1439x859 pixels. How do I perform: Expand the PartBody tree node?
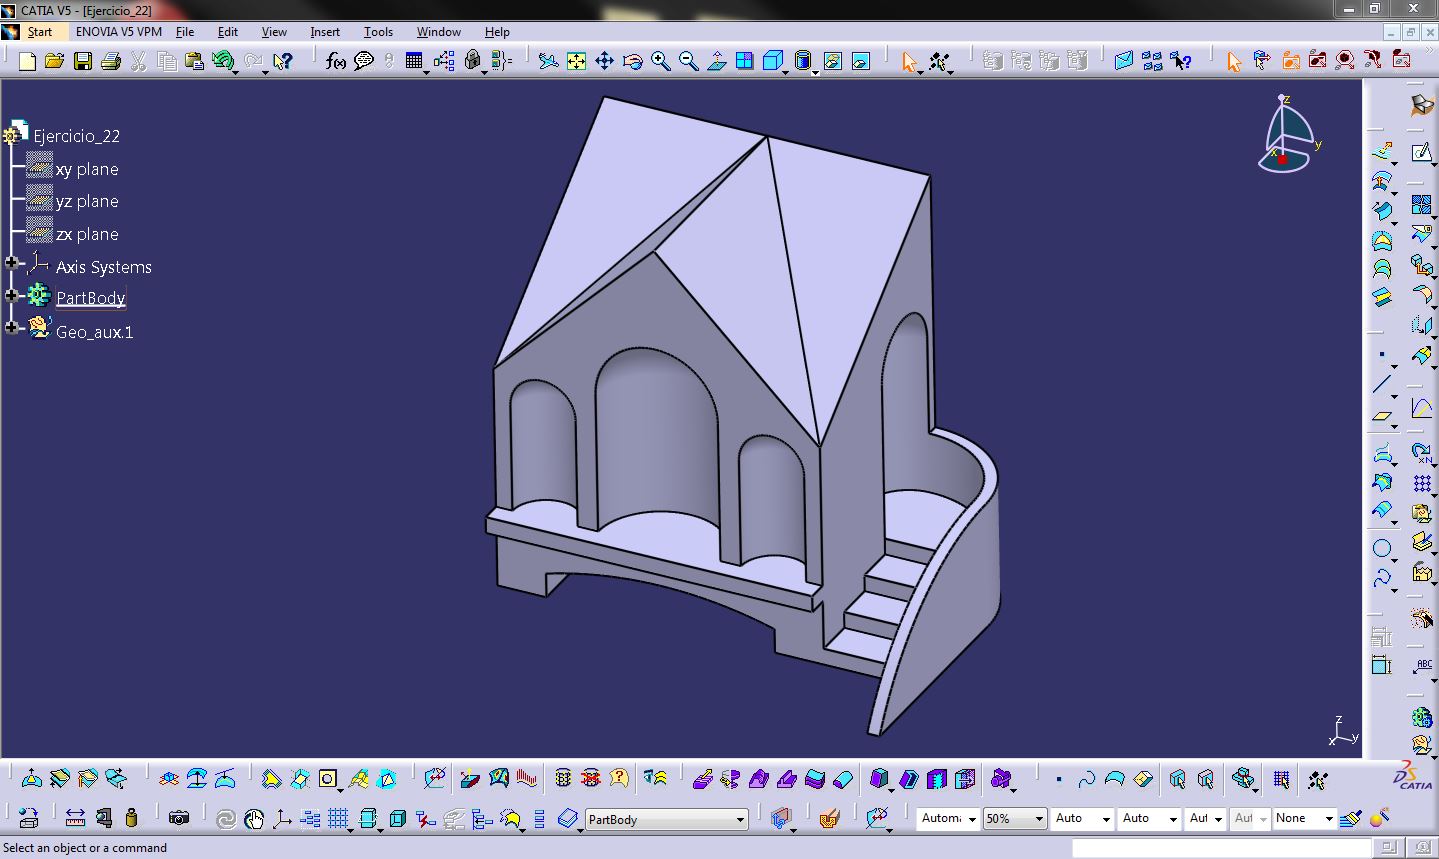click(12, 296)
